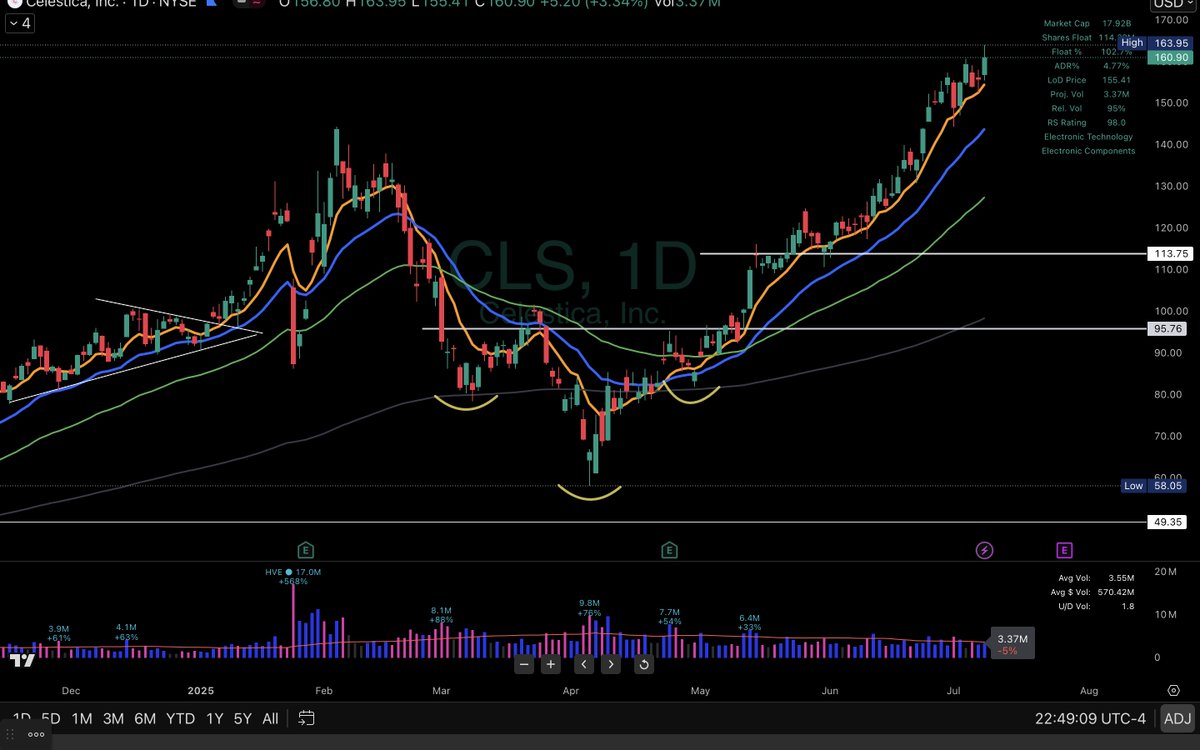Click the 113.75 horizontal line price label

tap(1171, 254)
